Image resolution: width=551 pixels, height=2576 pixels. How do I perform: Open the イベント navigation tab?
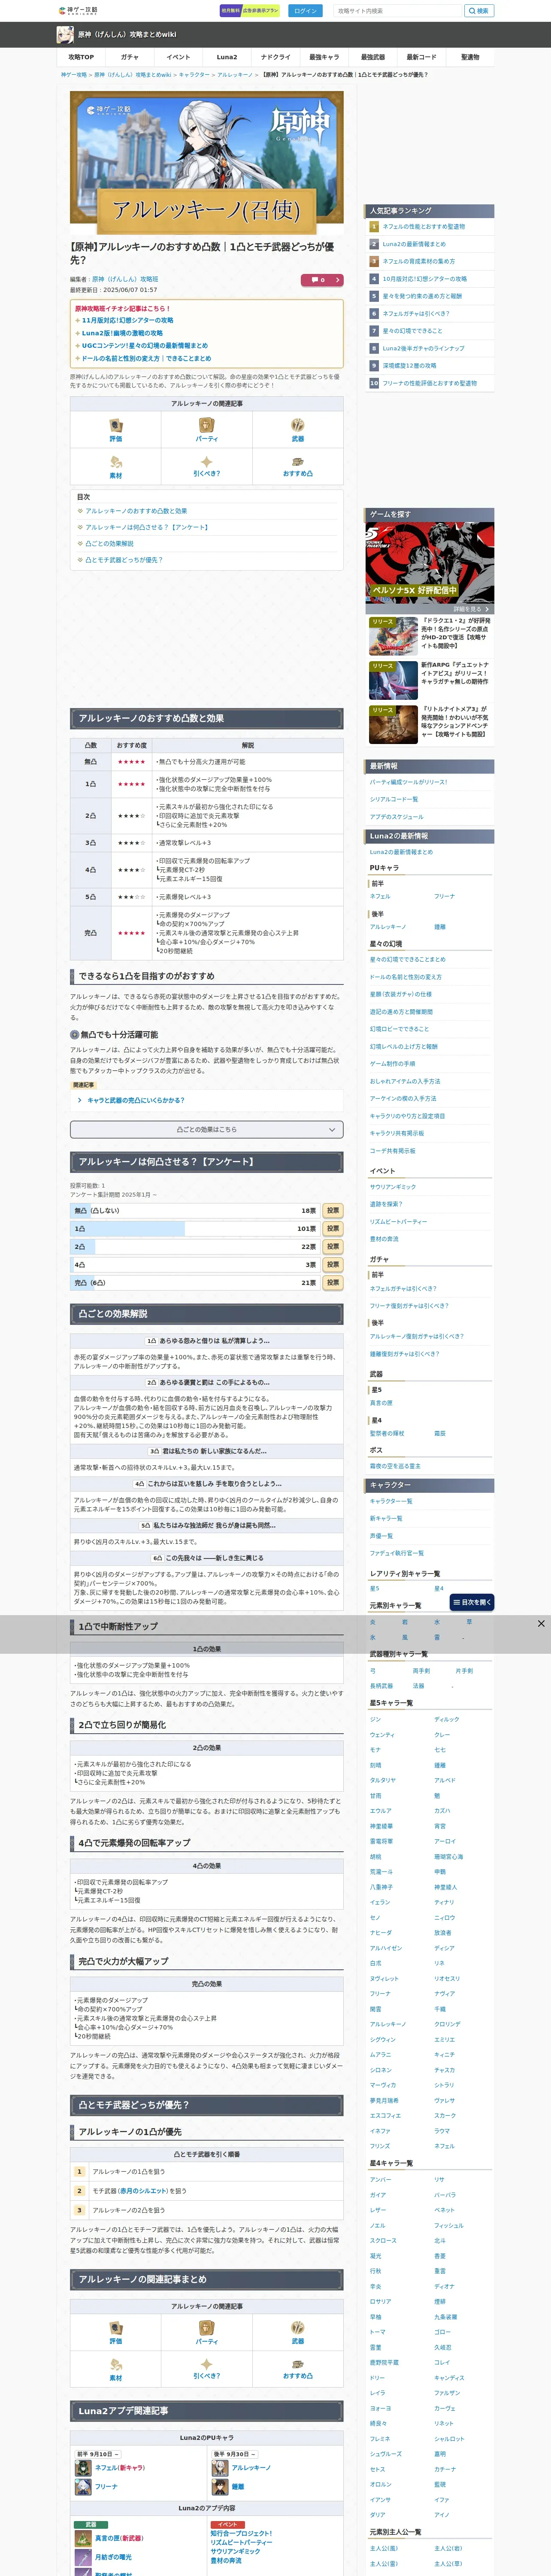coord(178,57)
